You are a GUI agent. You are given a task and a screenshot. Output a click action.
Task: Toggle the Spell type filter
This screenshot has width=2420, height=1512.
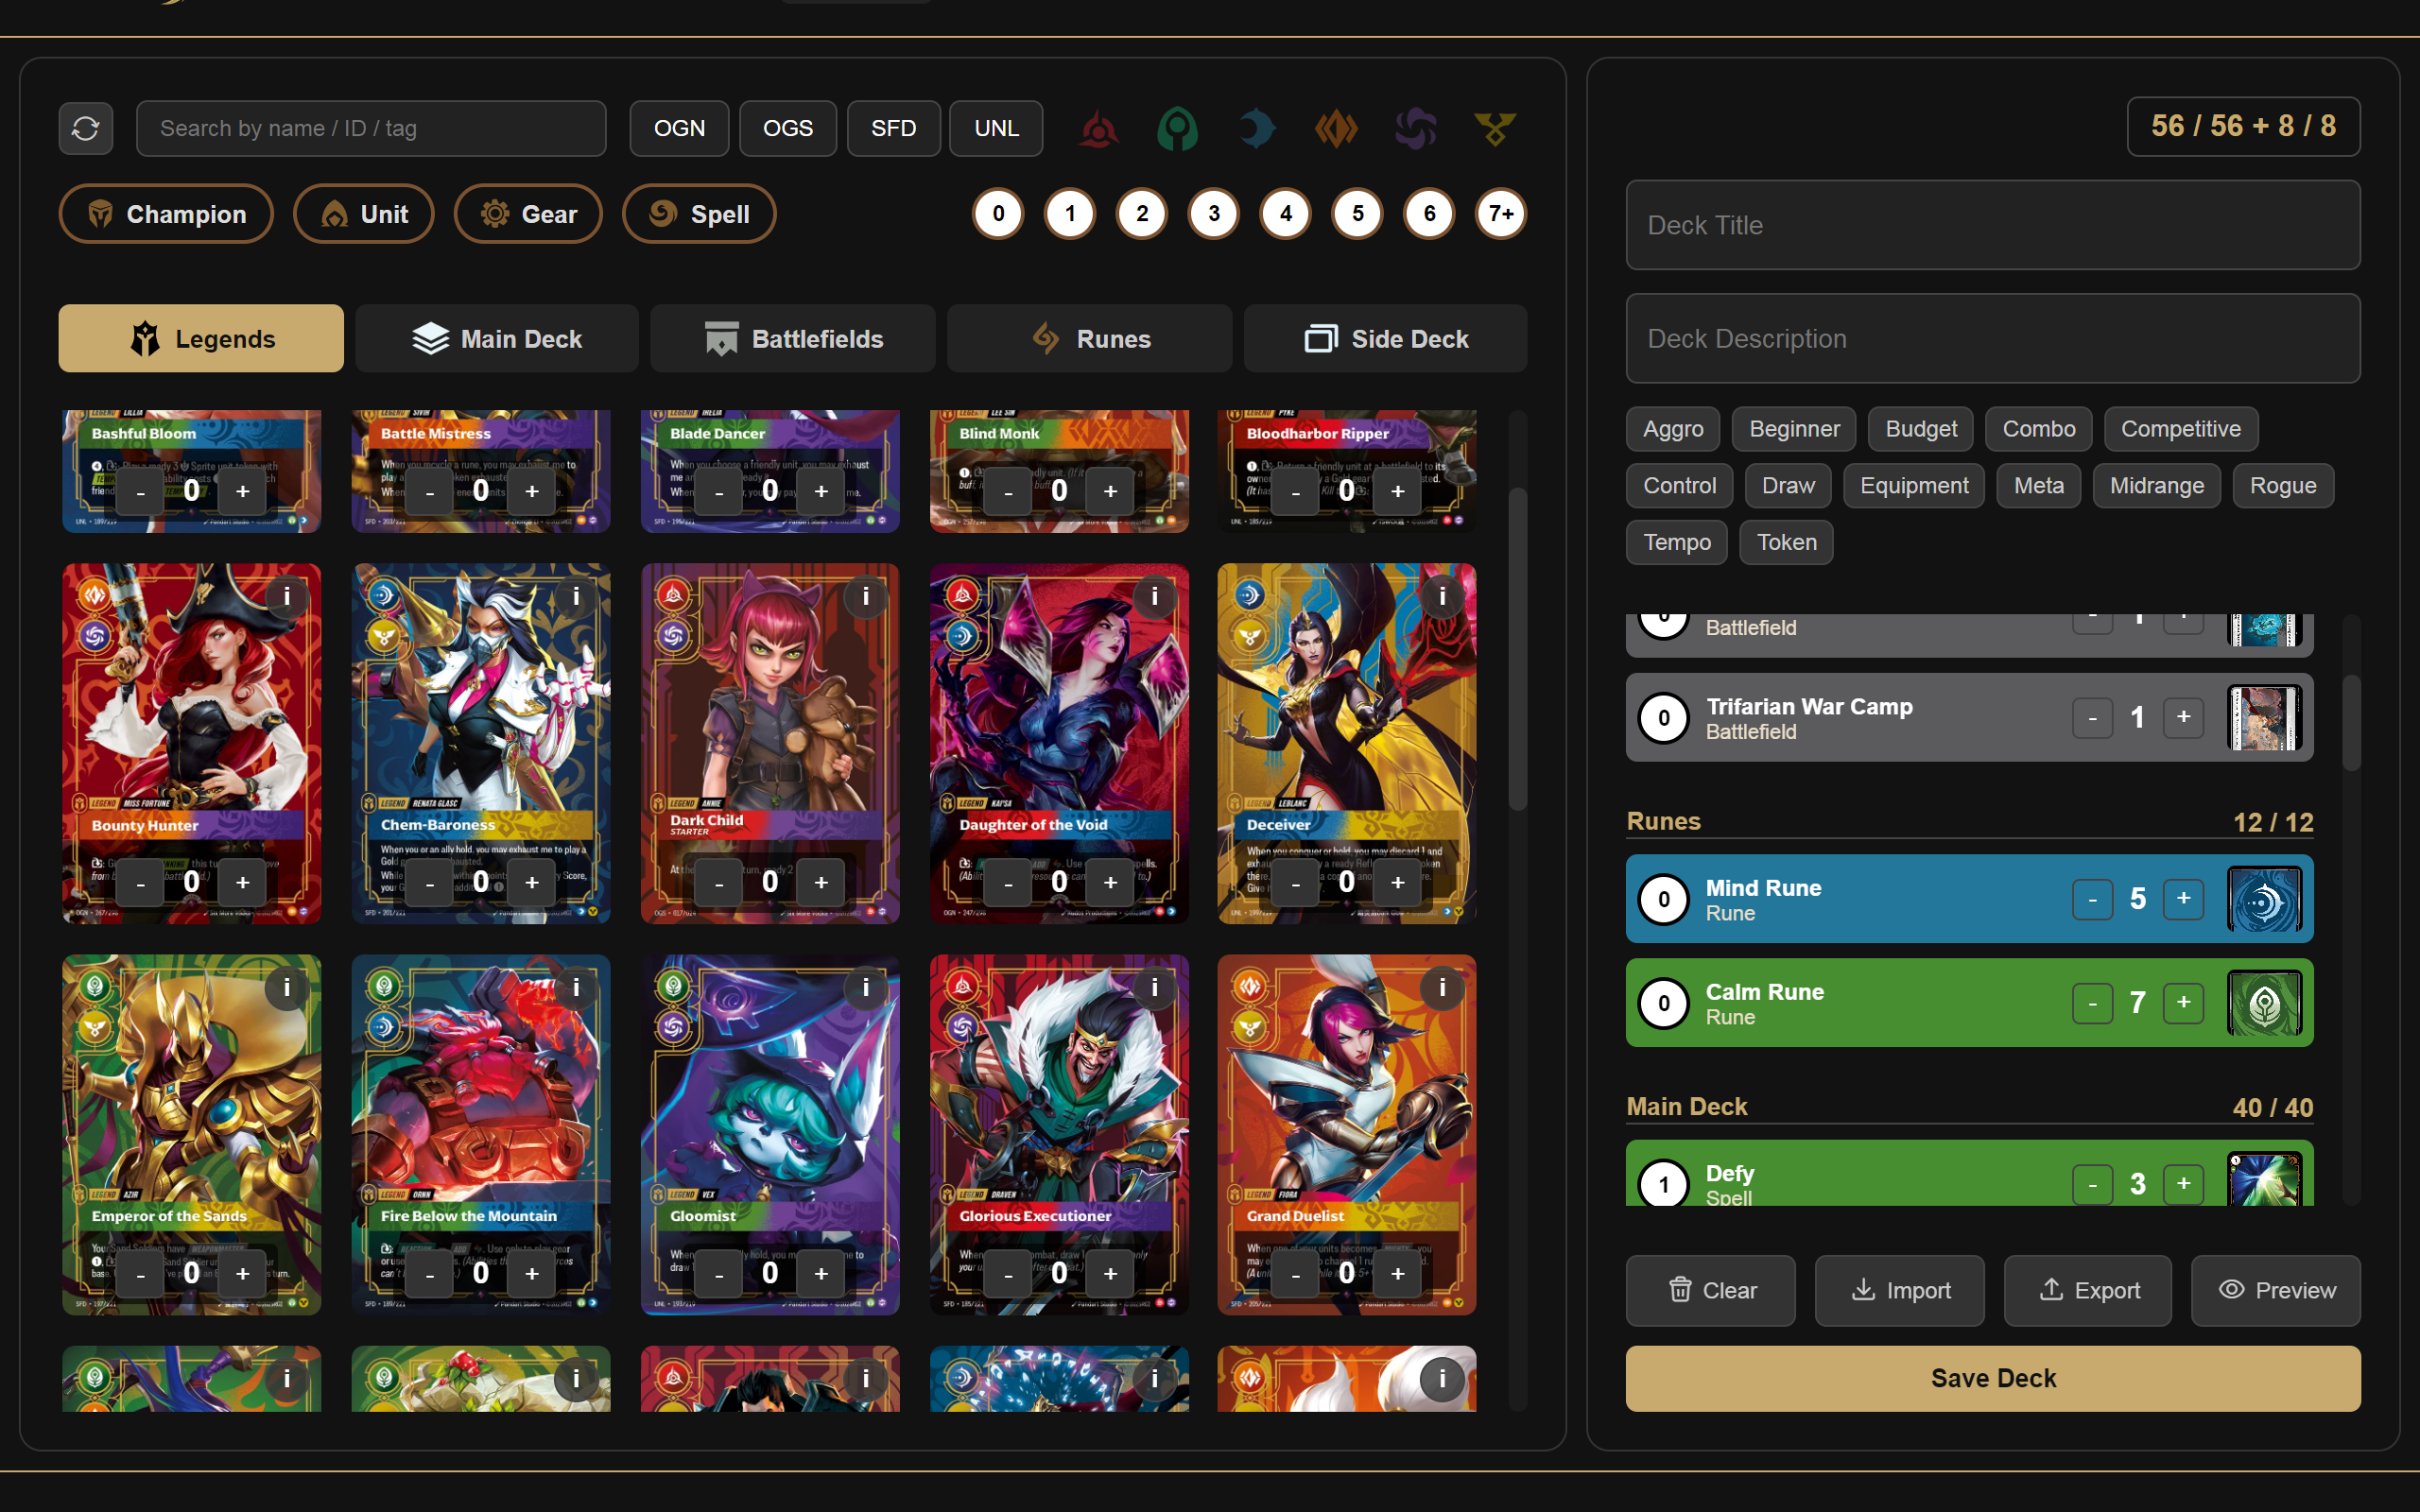click(x=699, y=214)
